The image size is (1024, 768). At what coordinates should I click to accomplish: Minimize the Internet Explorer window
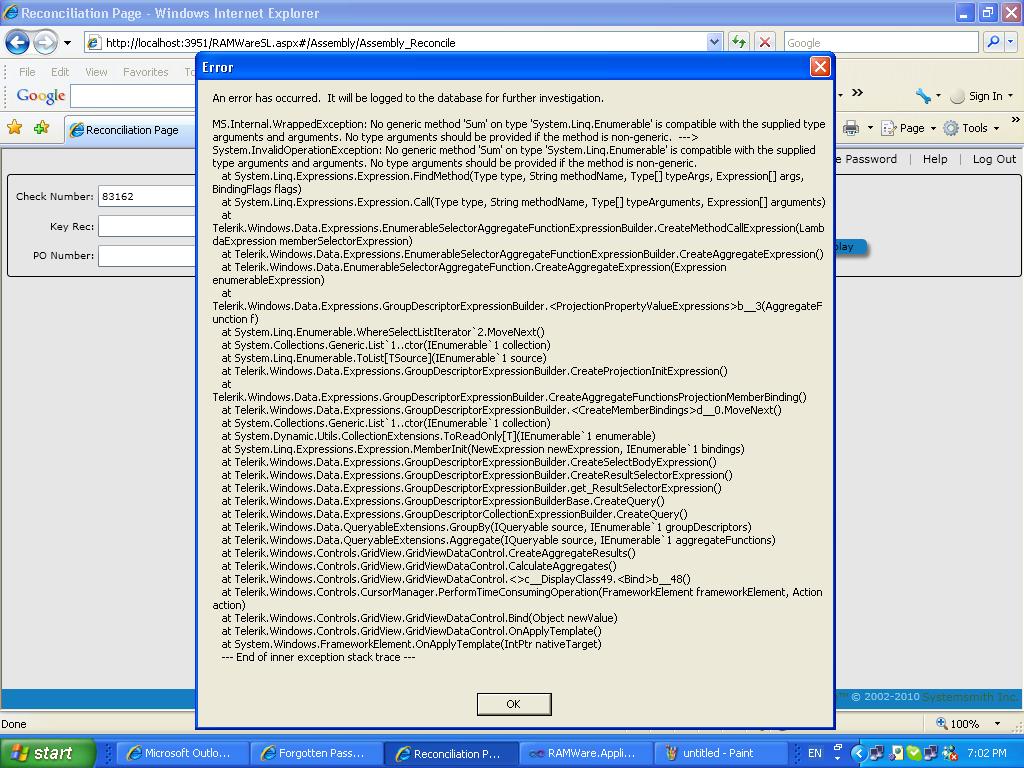[964, 12]
